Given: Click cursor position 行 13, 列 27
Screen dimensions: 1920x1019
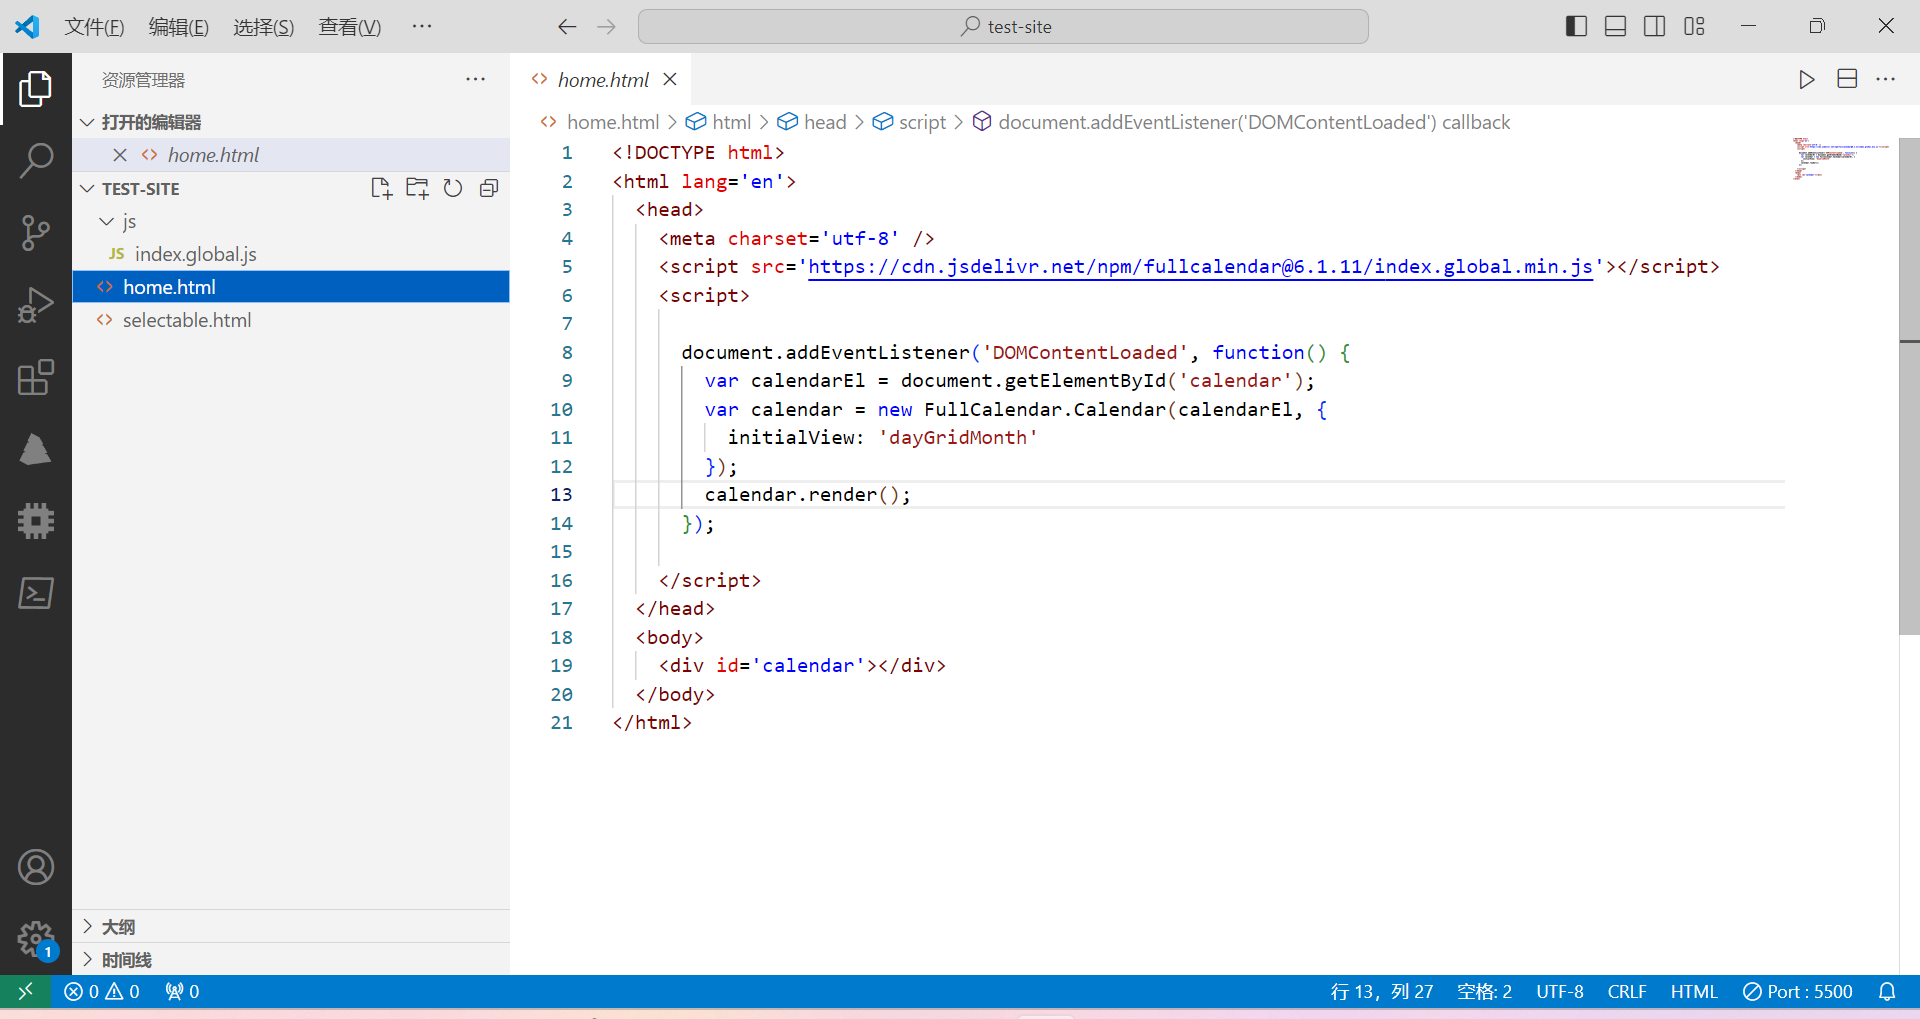Looking at the screenshot, I should [1382, 991].
